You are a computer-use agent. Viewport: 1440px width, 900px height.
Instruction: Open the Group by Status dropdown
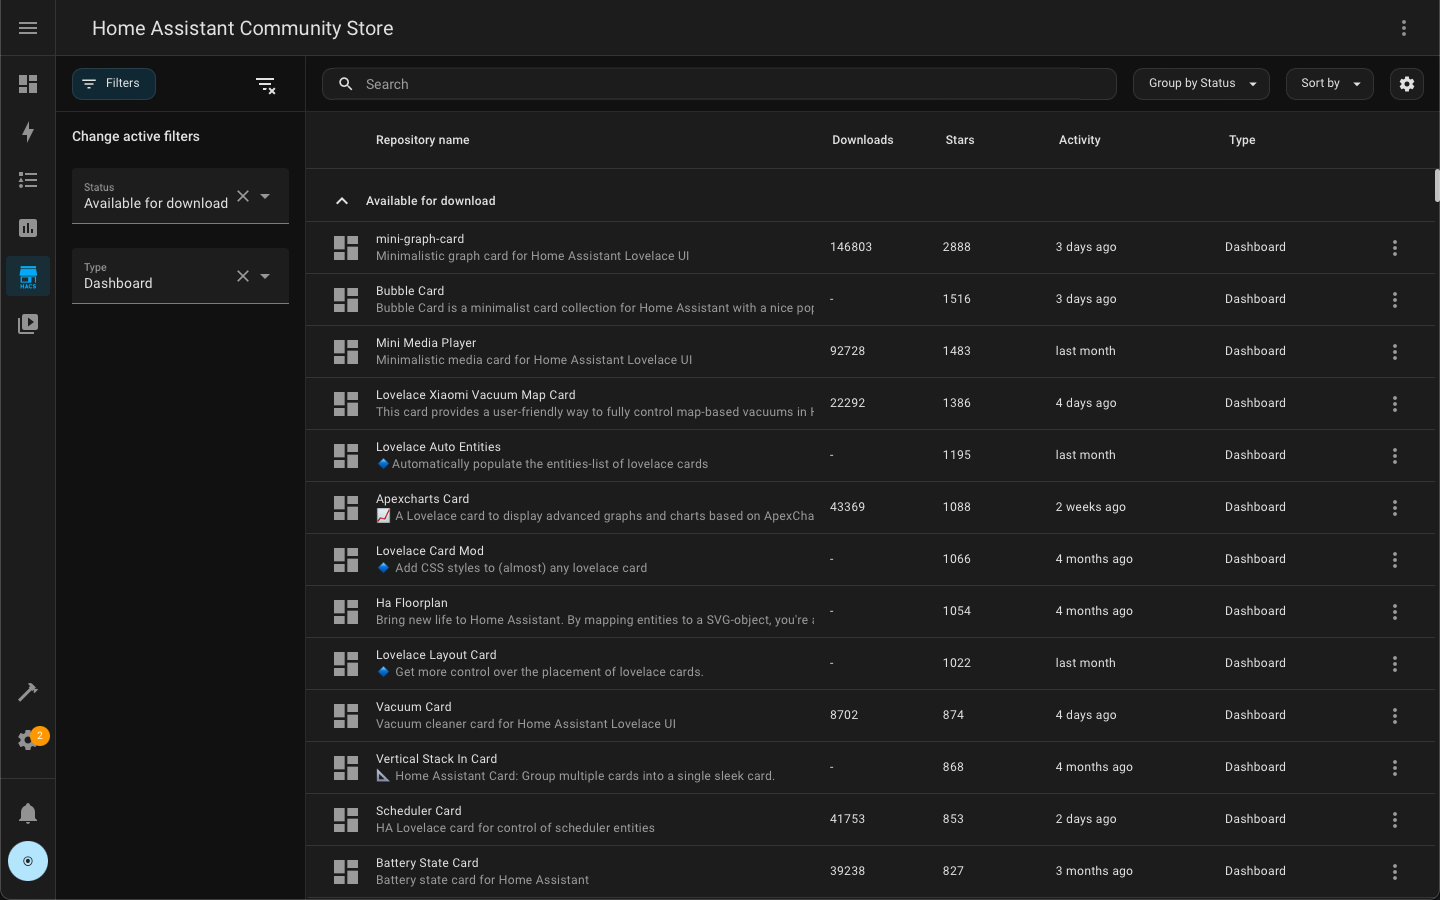[x=1201, y=83]
